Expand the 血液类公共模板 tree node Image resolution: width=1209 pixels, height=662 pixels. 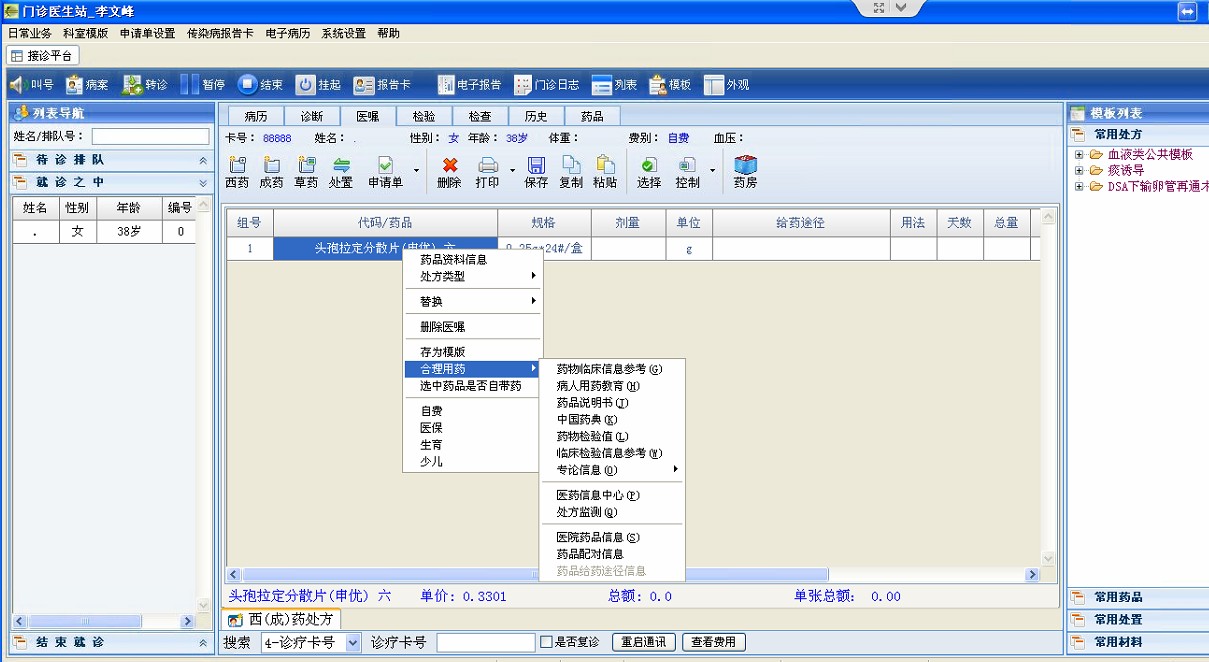(1079, 155)
